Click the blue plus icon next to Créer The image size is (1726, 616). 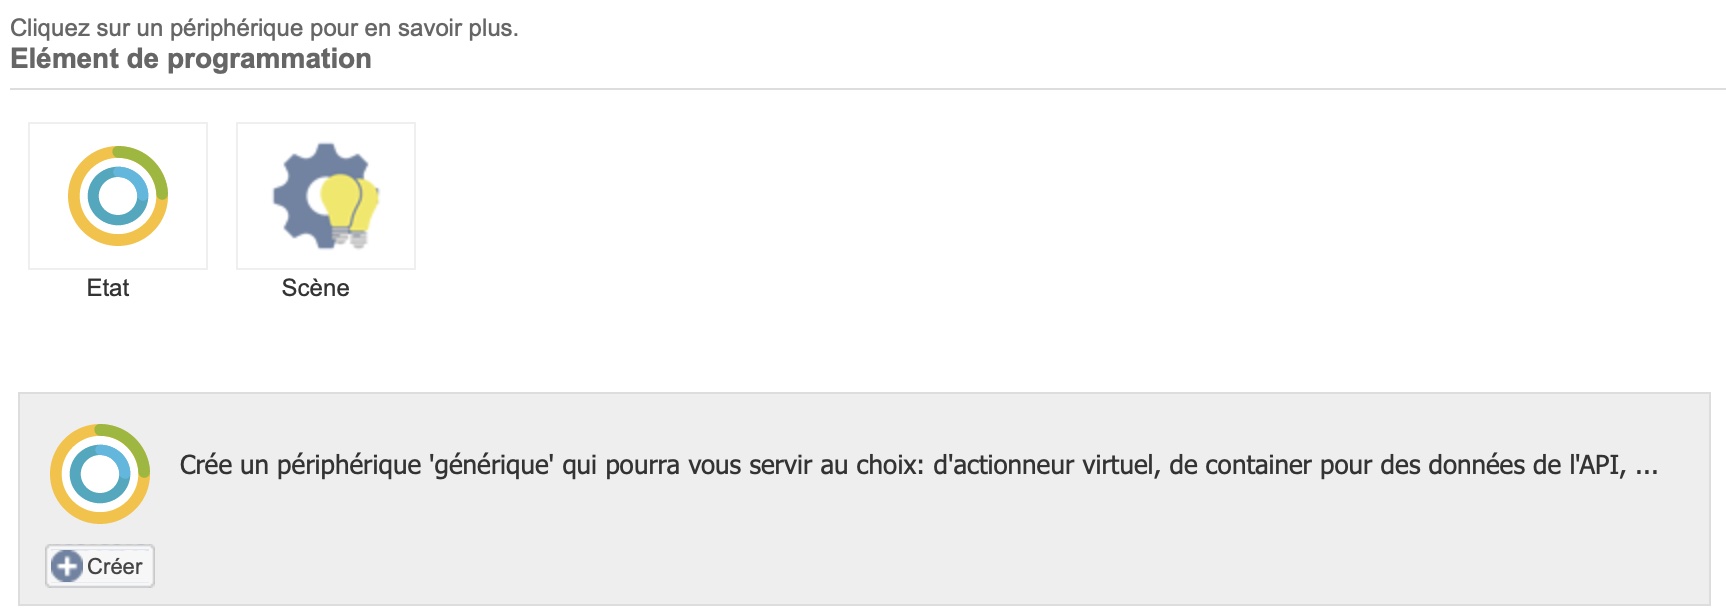pyautogui.click(x=67, y=566)
